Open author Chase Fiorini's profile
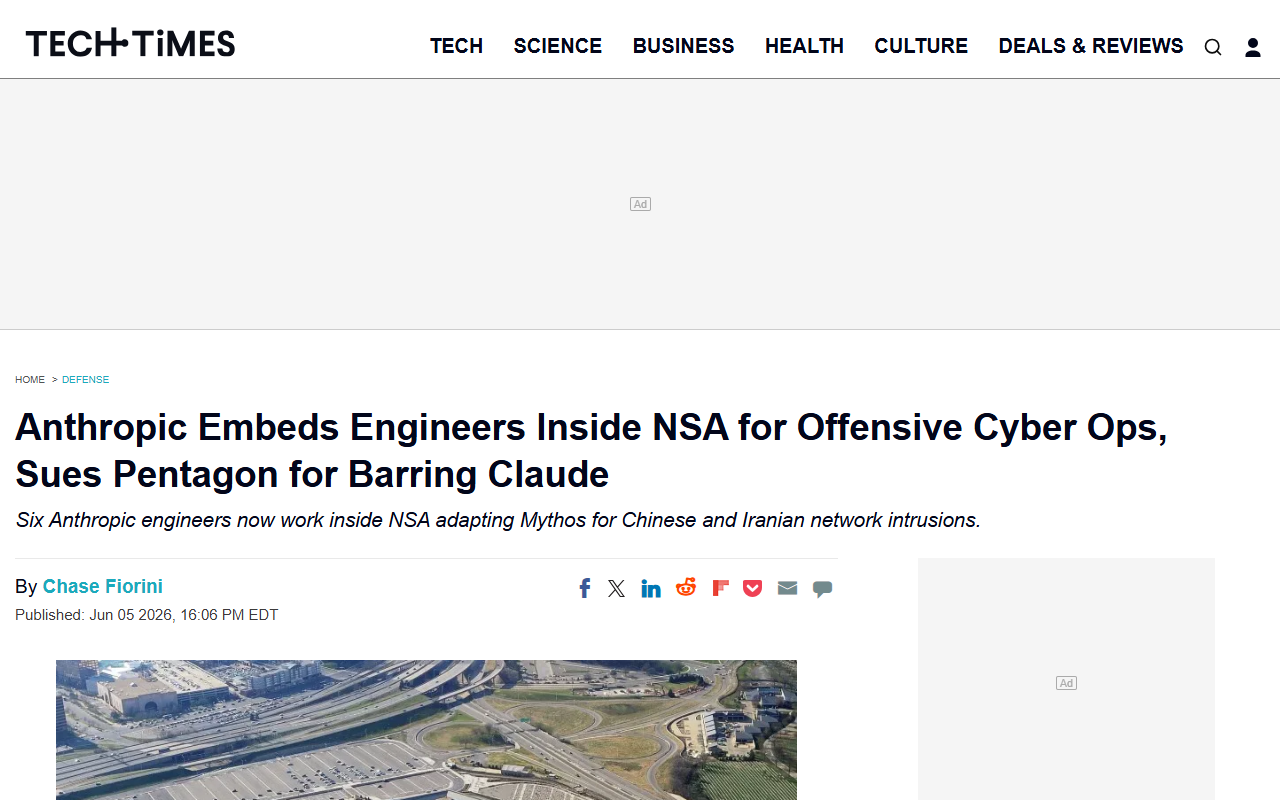 pos(103,587)
